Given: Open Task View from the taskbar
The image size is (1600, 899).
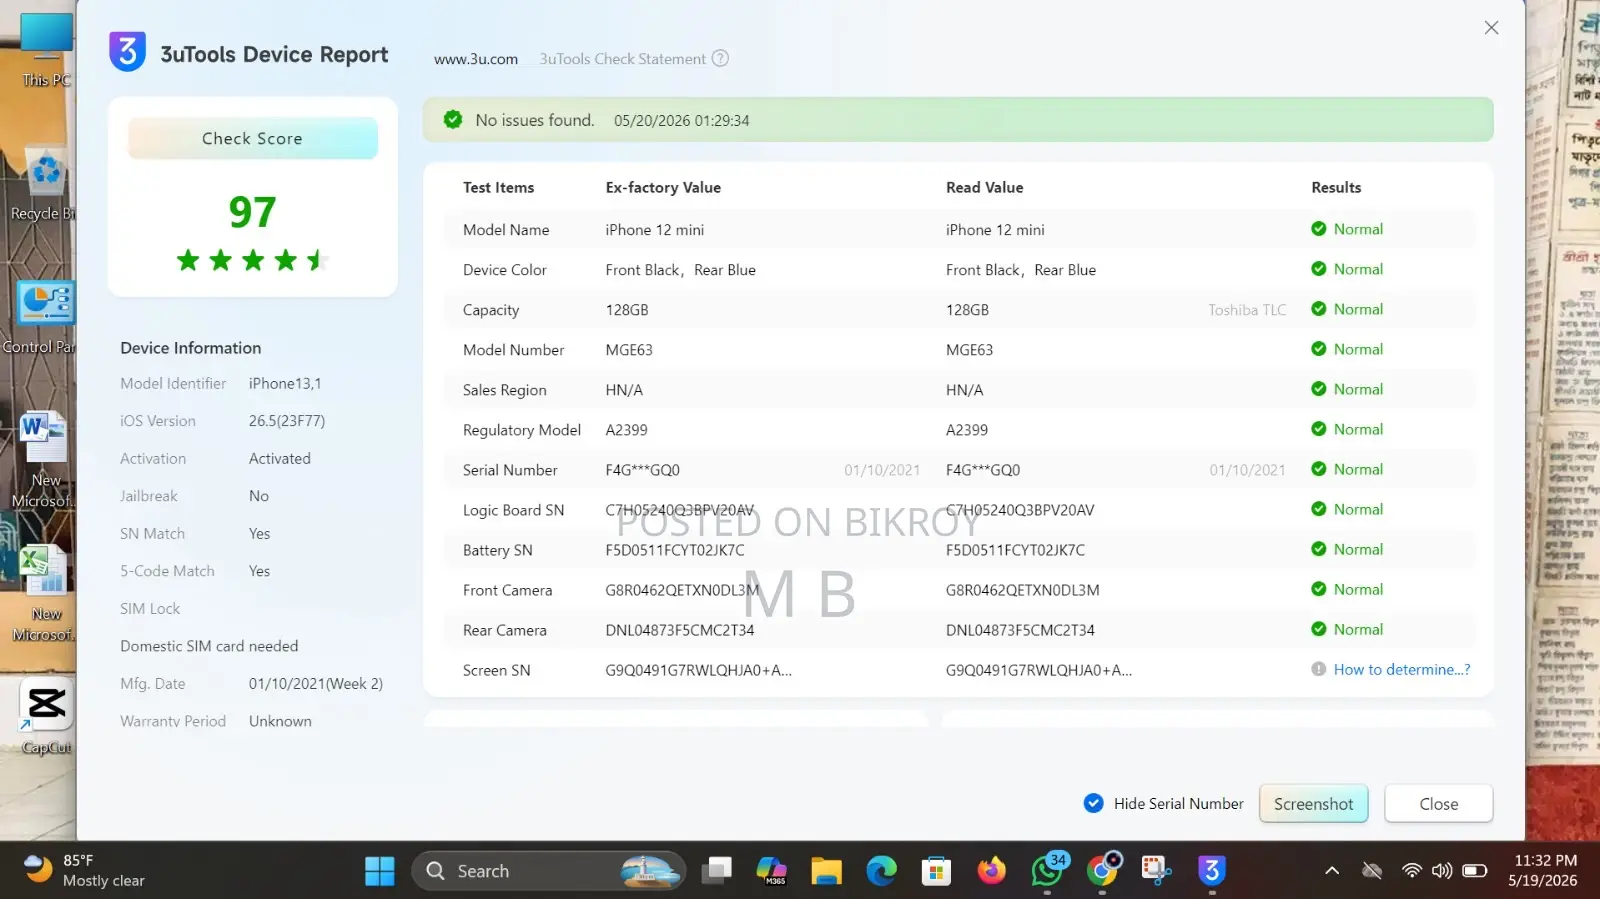Looking at the screenshot, I should [716, 871].
